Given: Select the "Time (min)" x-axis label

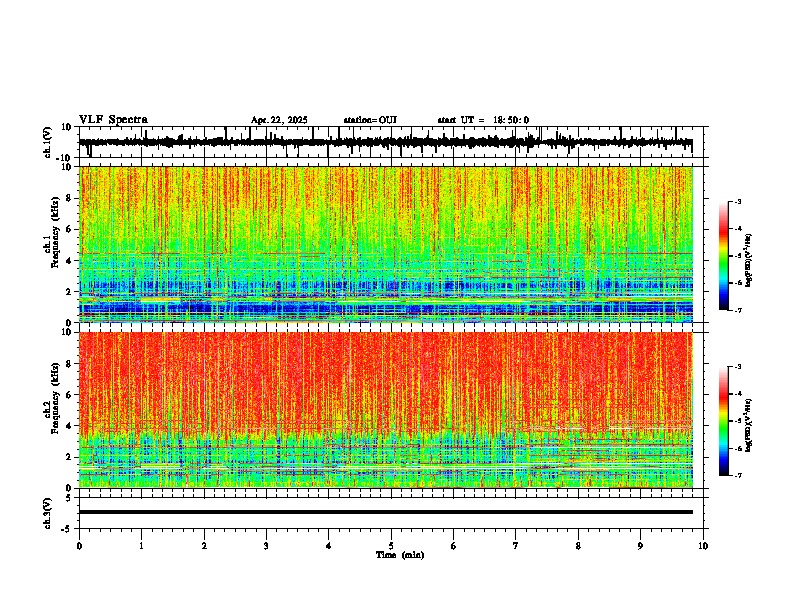Looking at the screenshot, I should click(400, 555).
